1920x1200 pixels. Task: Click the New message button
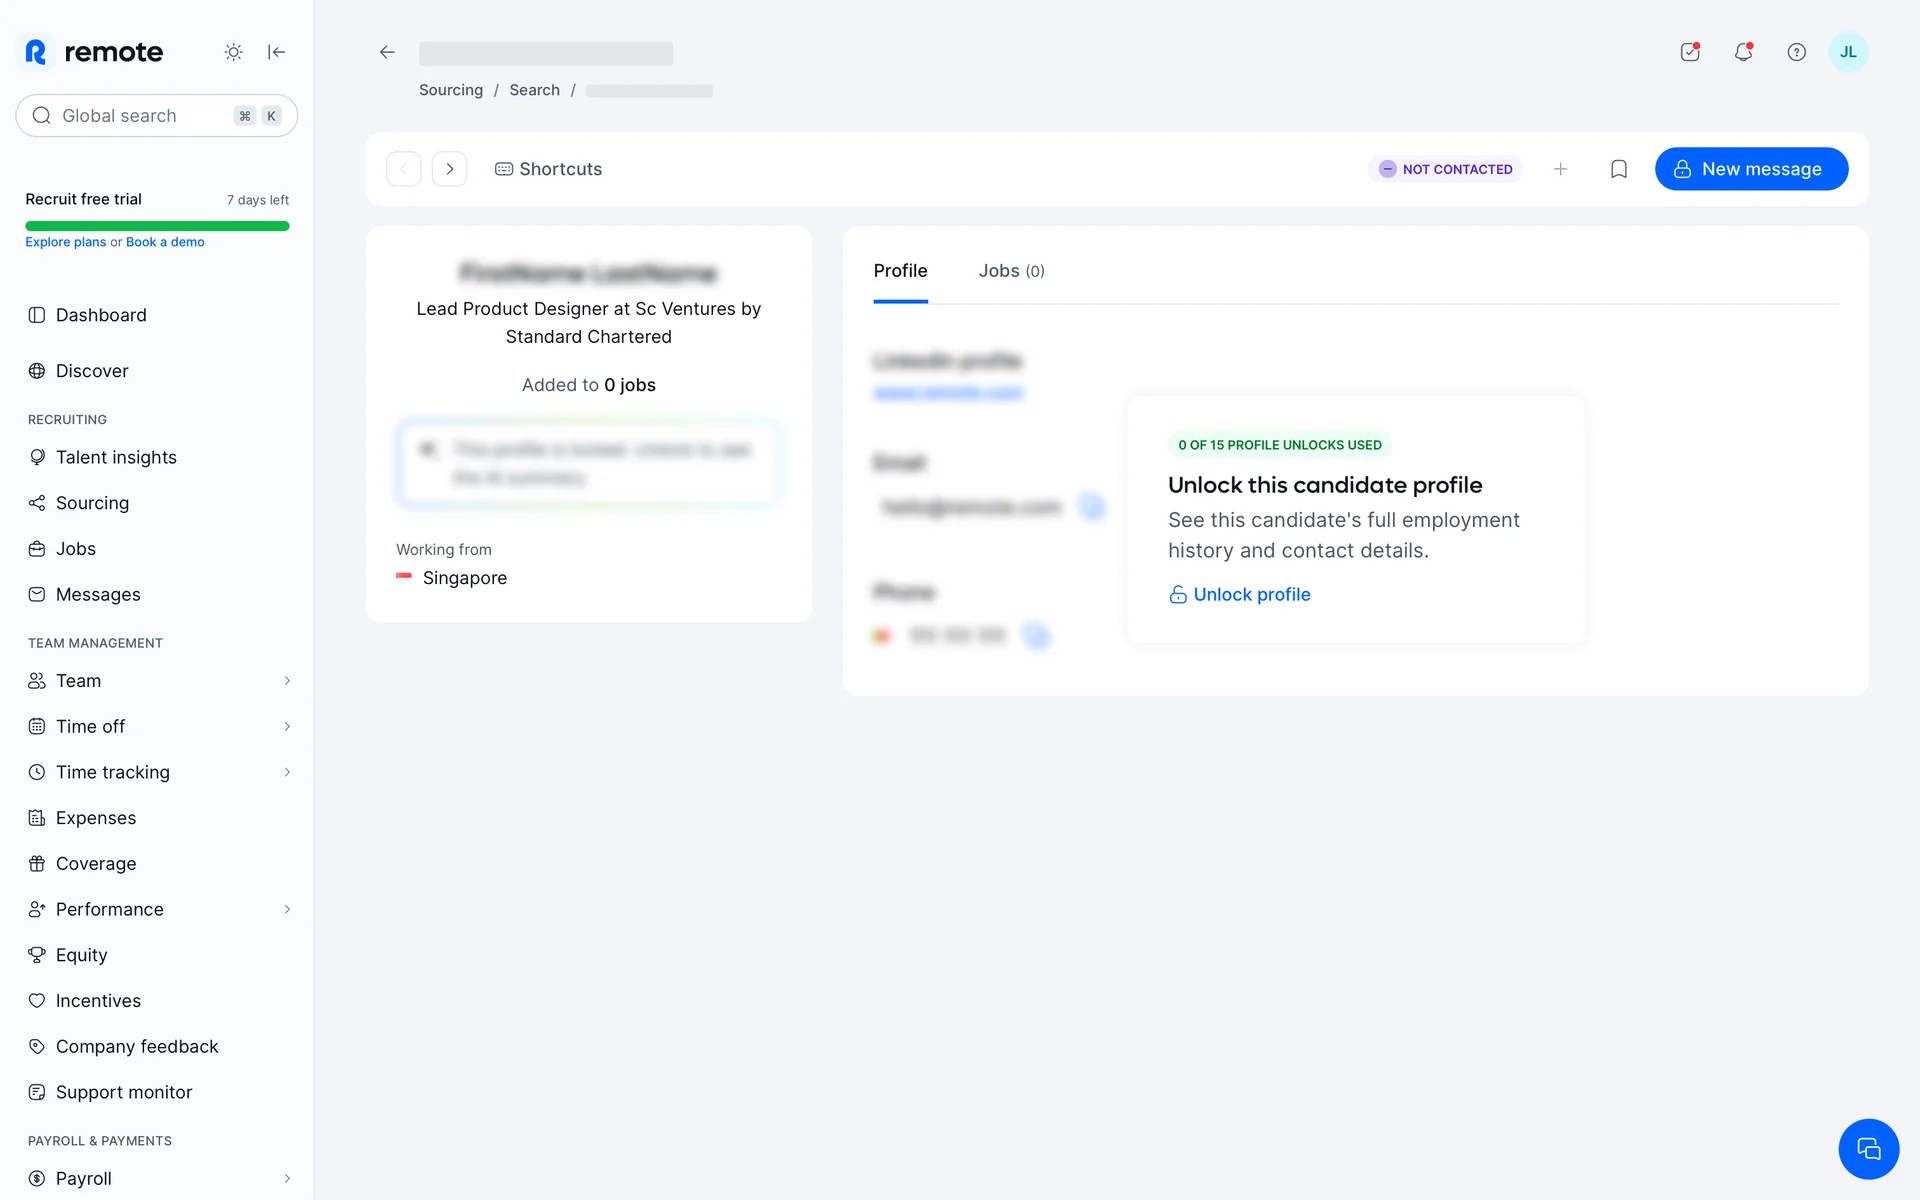pyautogui.click(x=1751, y=169)
